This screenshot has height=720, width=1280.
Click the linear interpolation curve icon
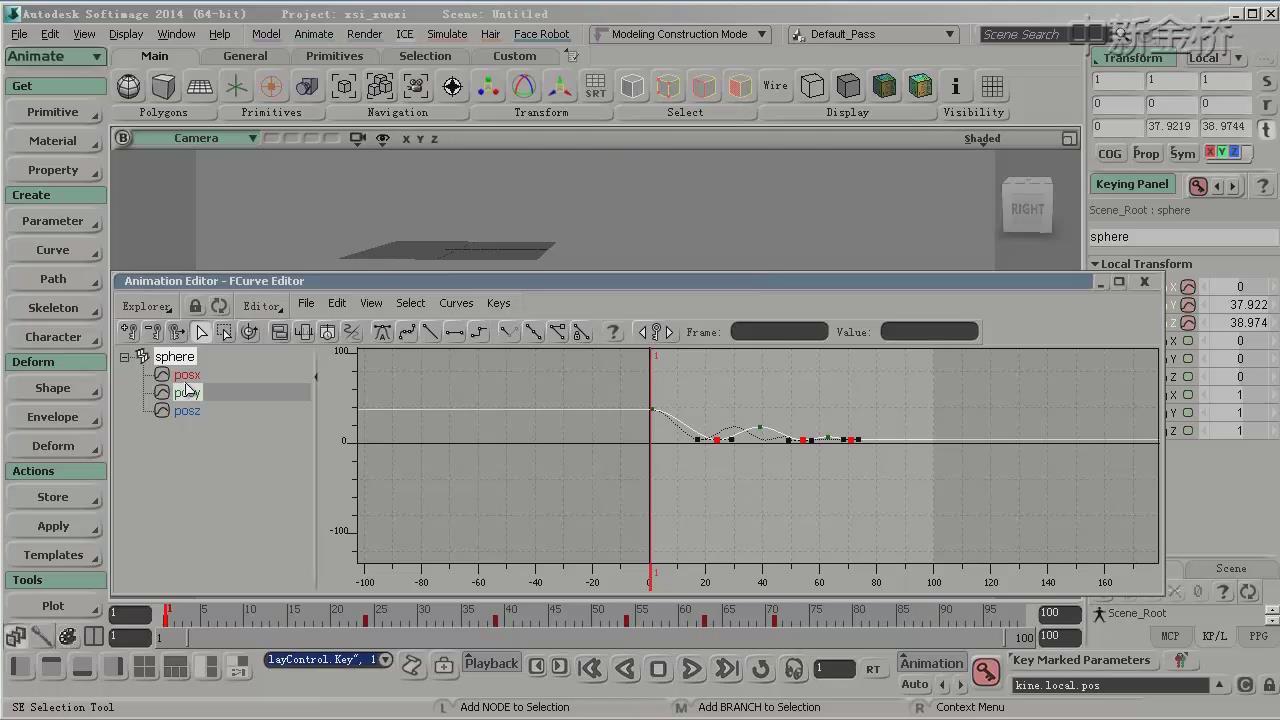coord(431,332)
